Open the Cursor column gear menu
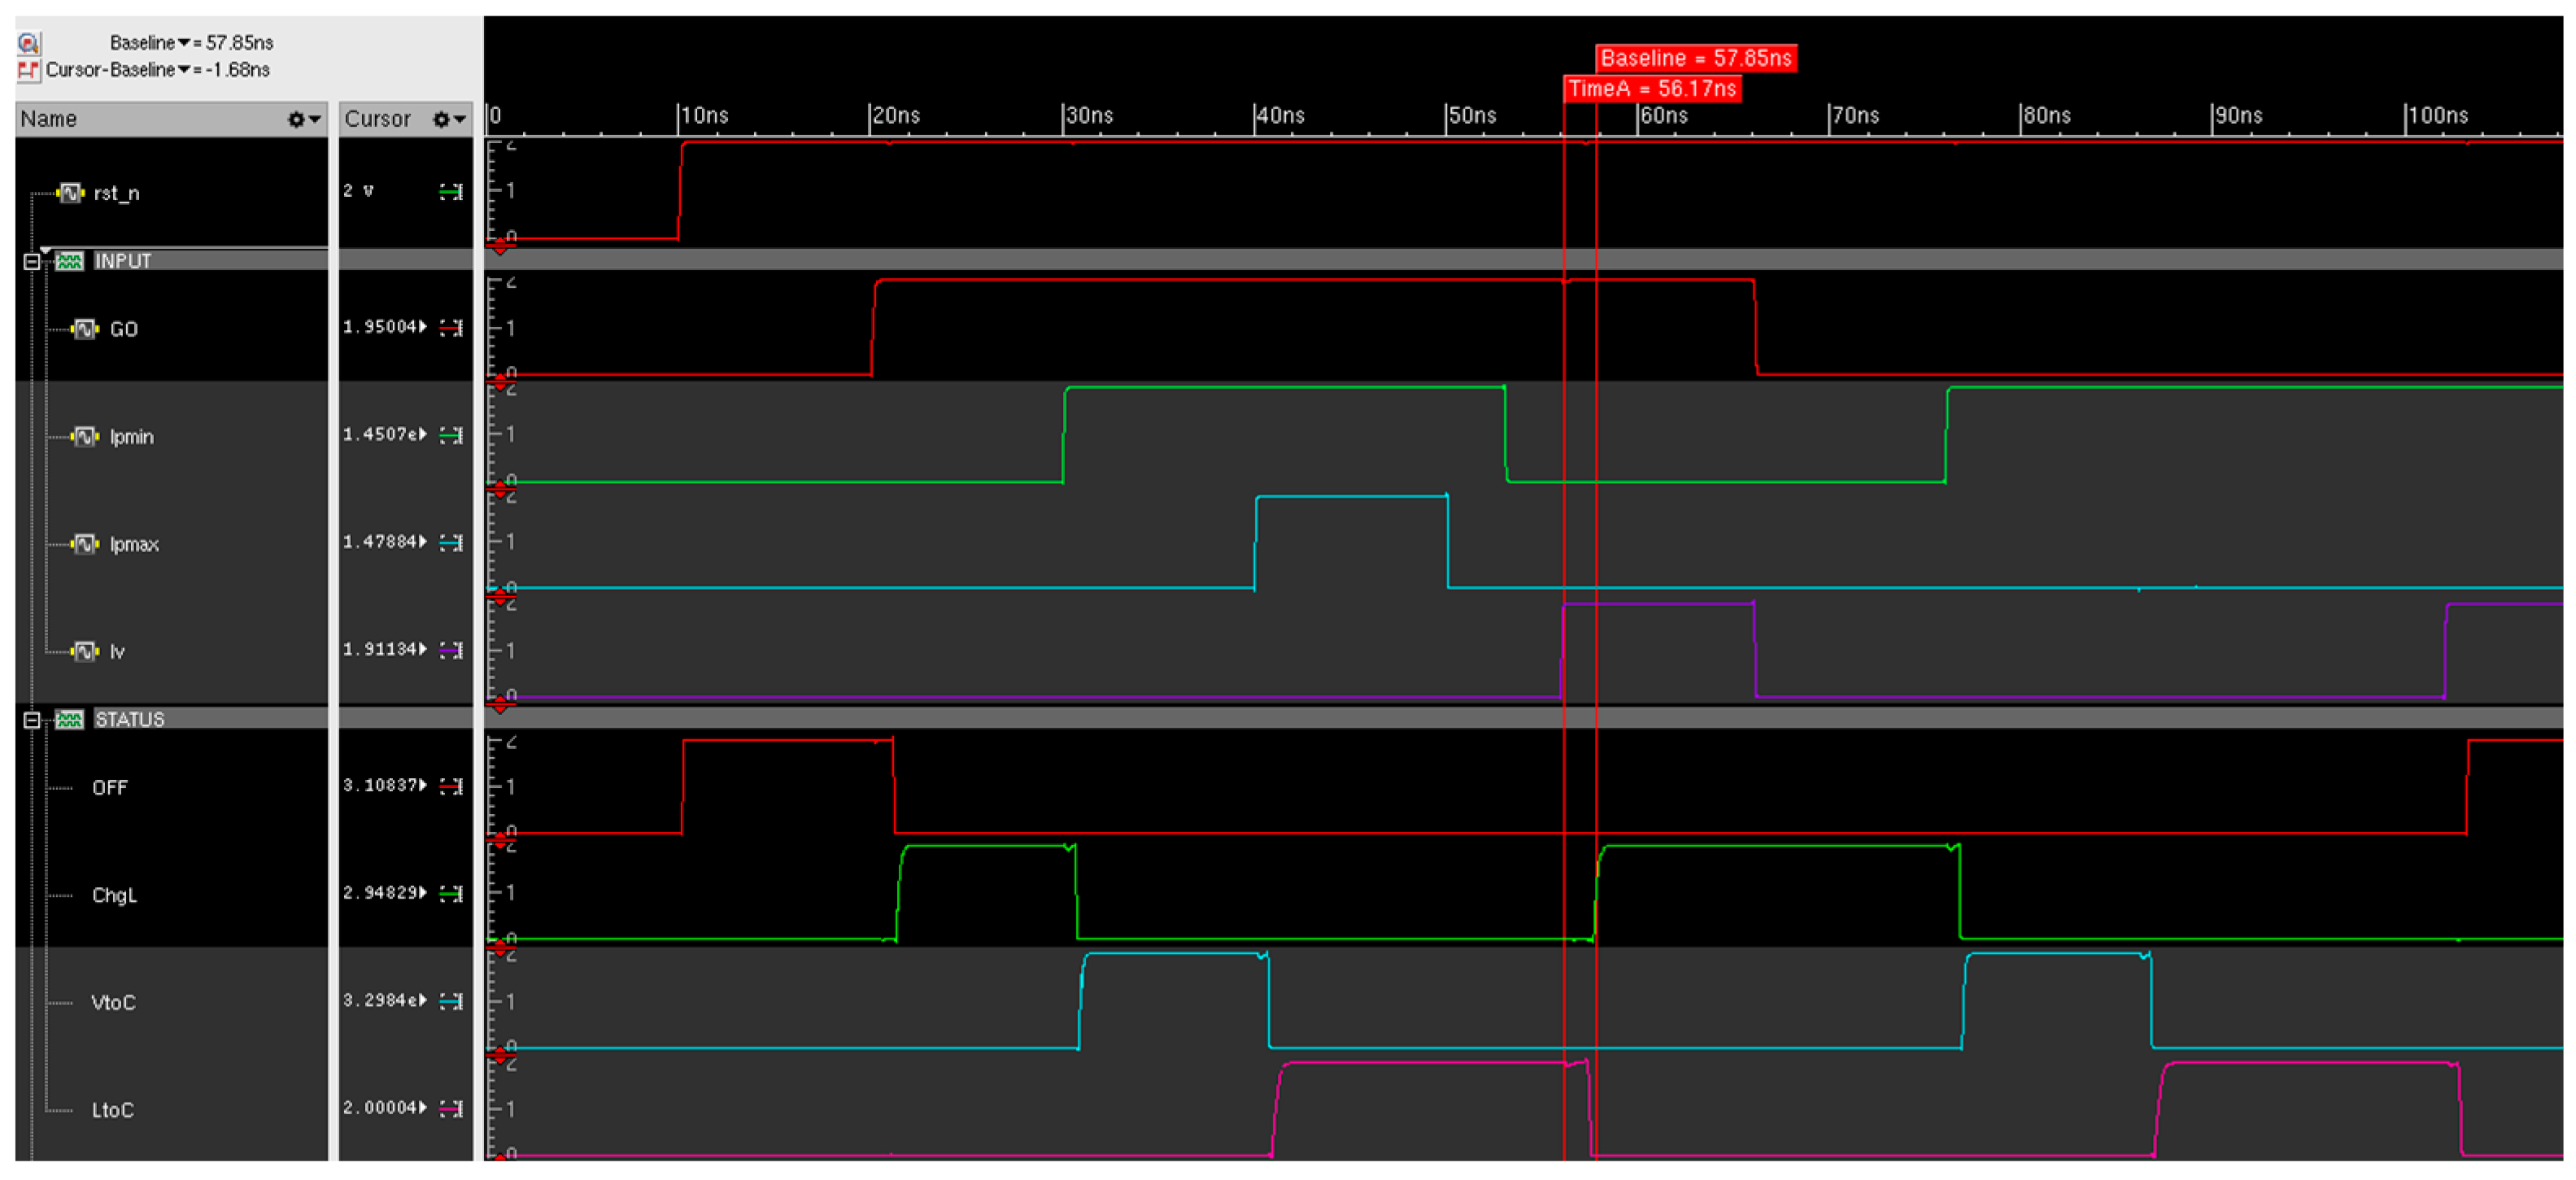 tap(449, 119)
